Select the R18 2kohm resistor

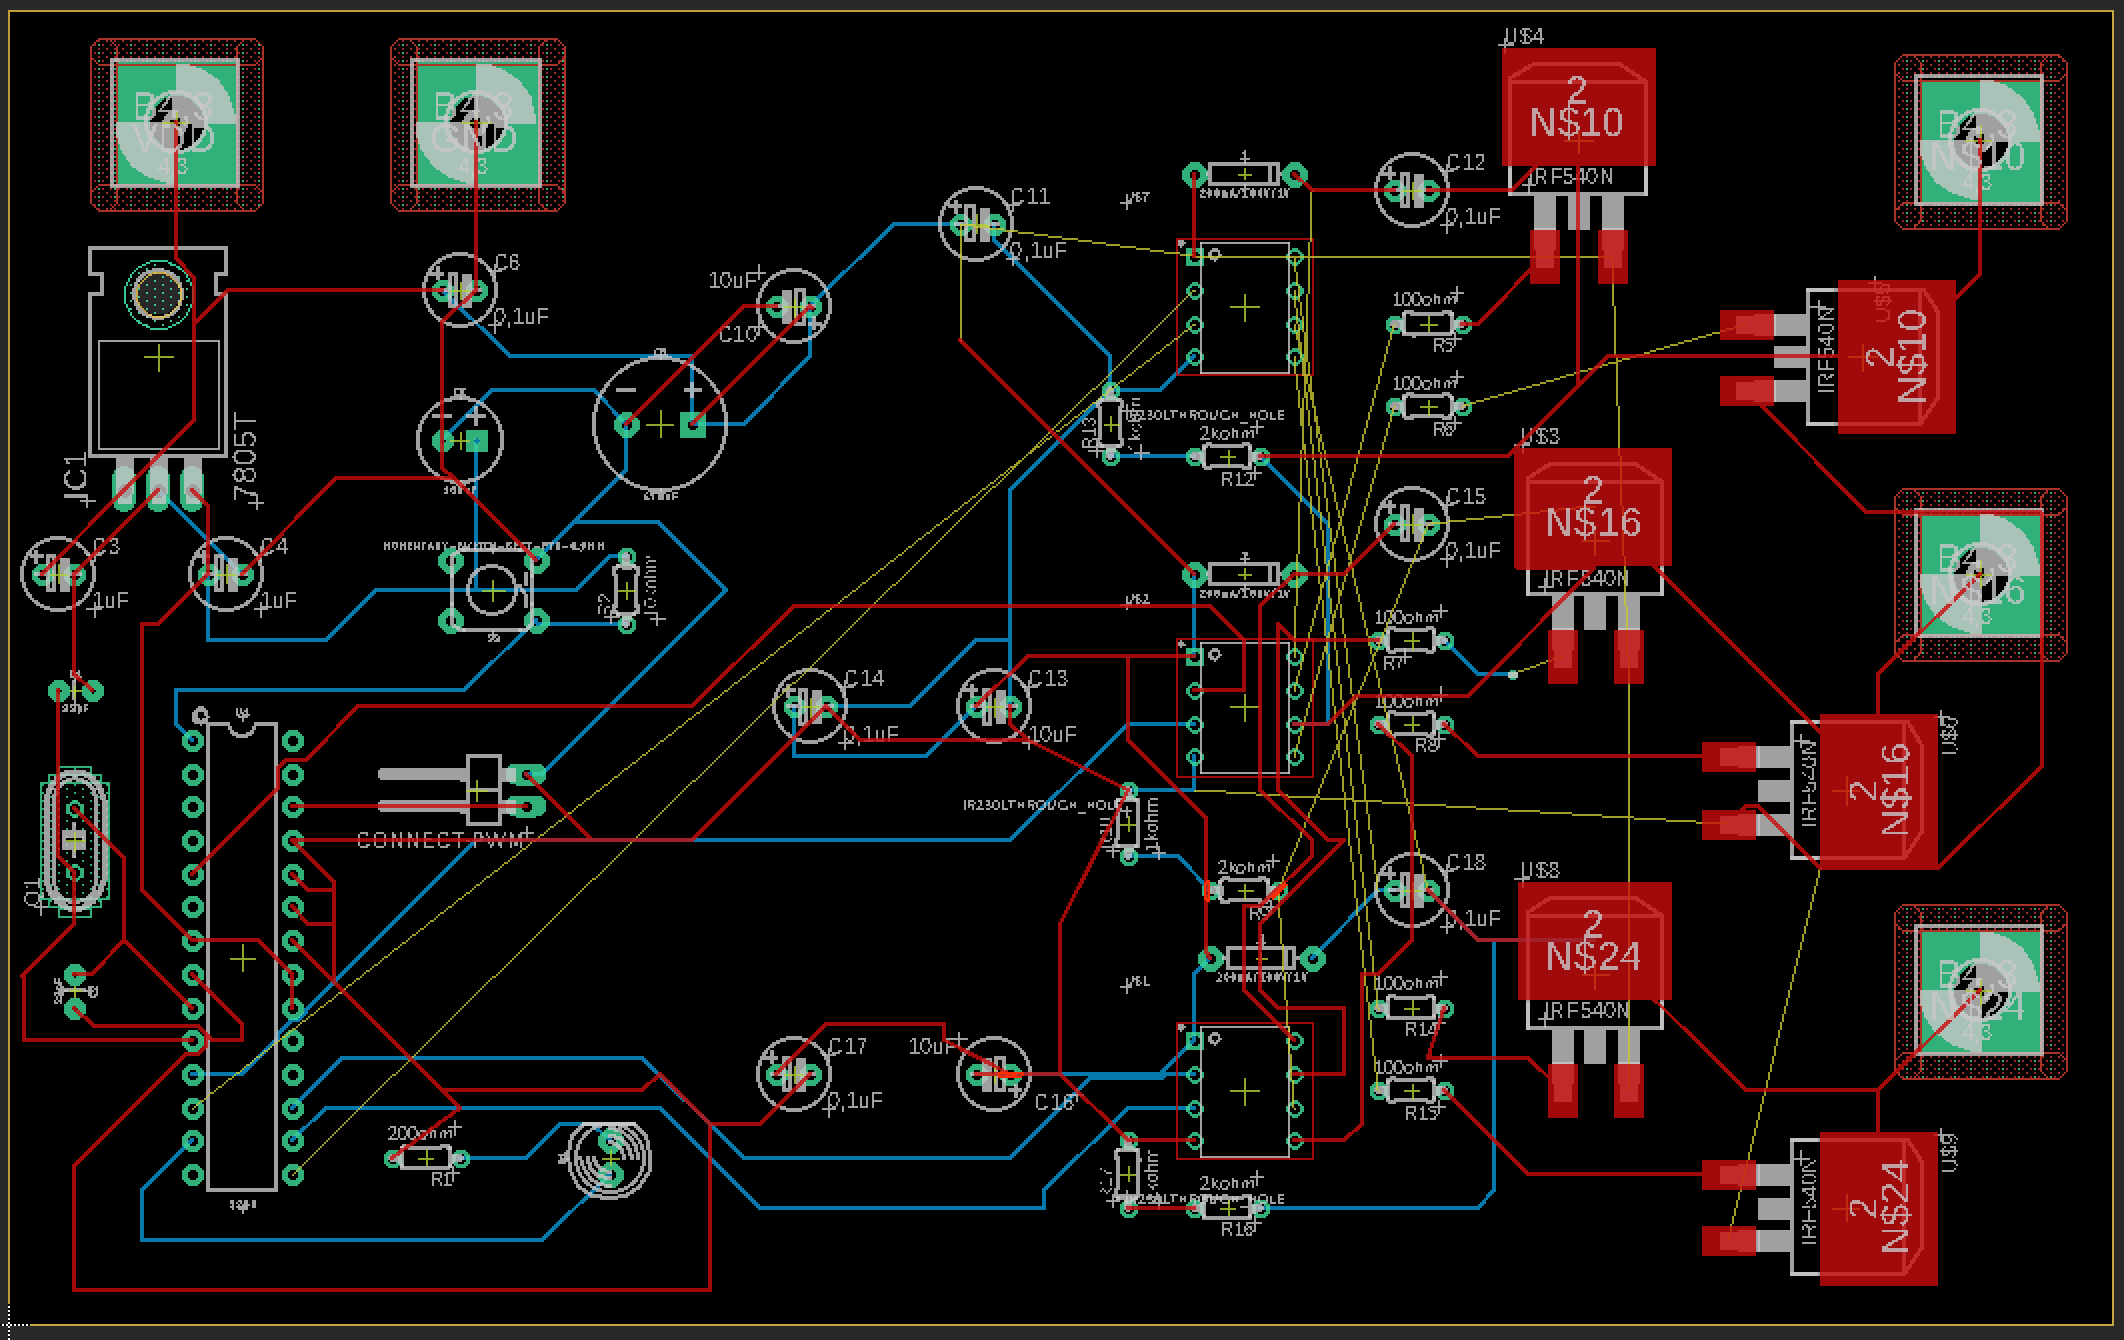coord(1227,1208)
